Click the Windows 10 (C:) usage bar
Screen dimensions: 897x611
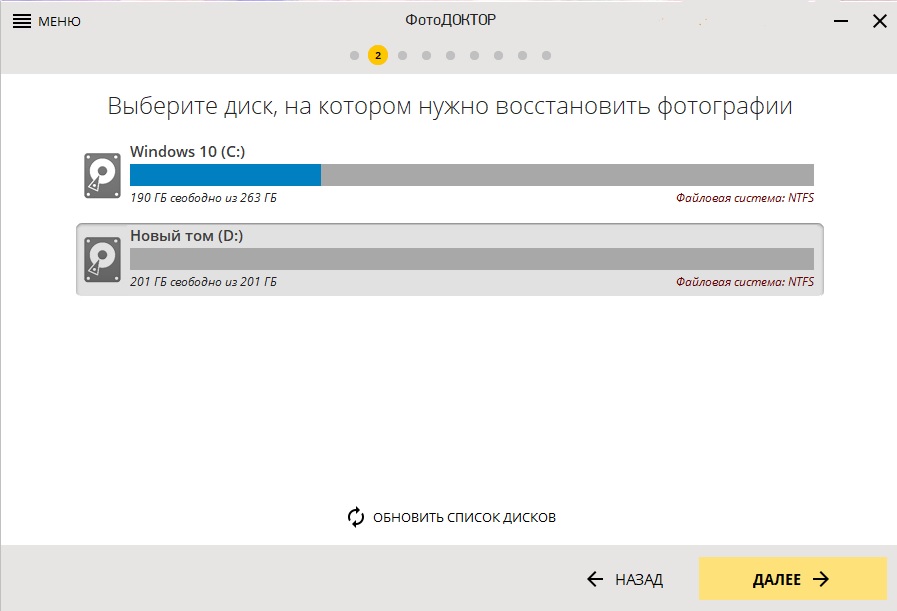[471, 175]
